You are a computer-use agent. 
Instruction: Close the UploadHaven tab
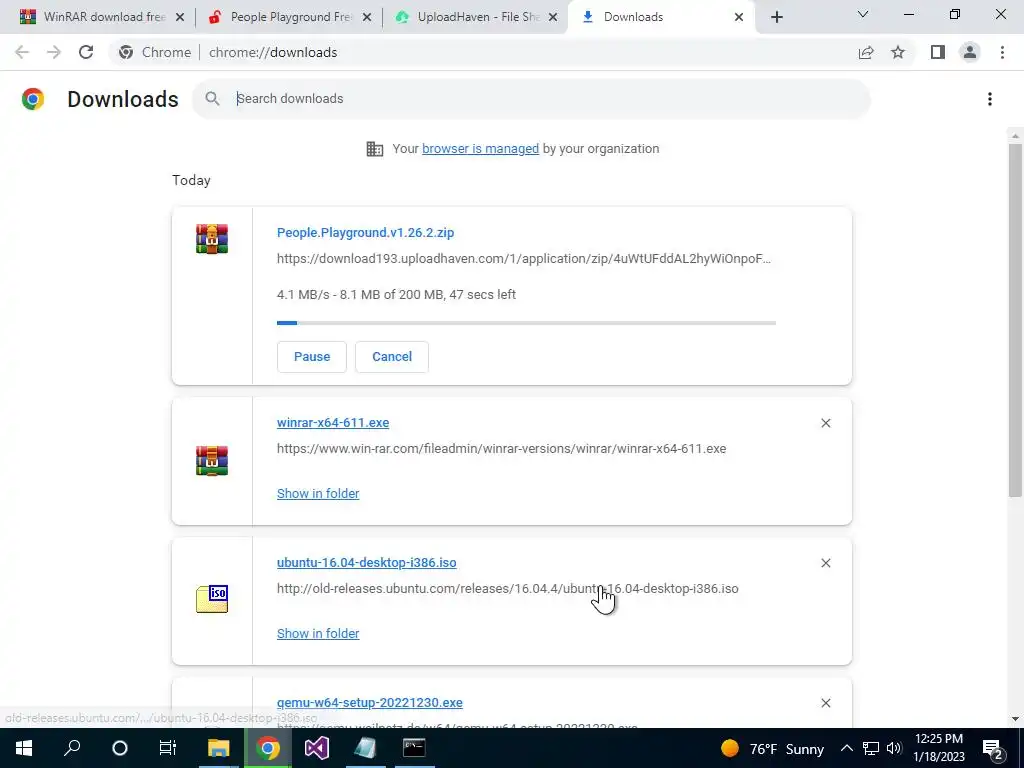553,17
